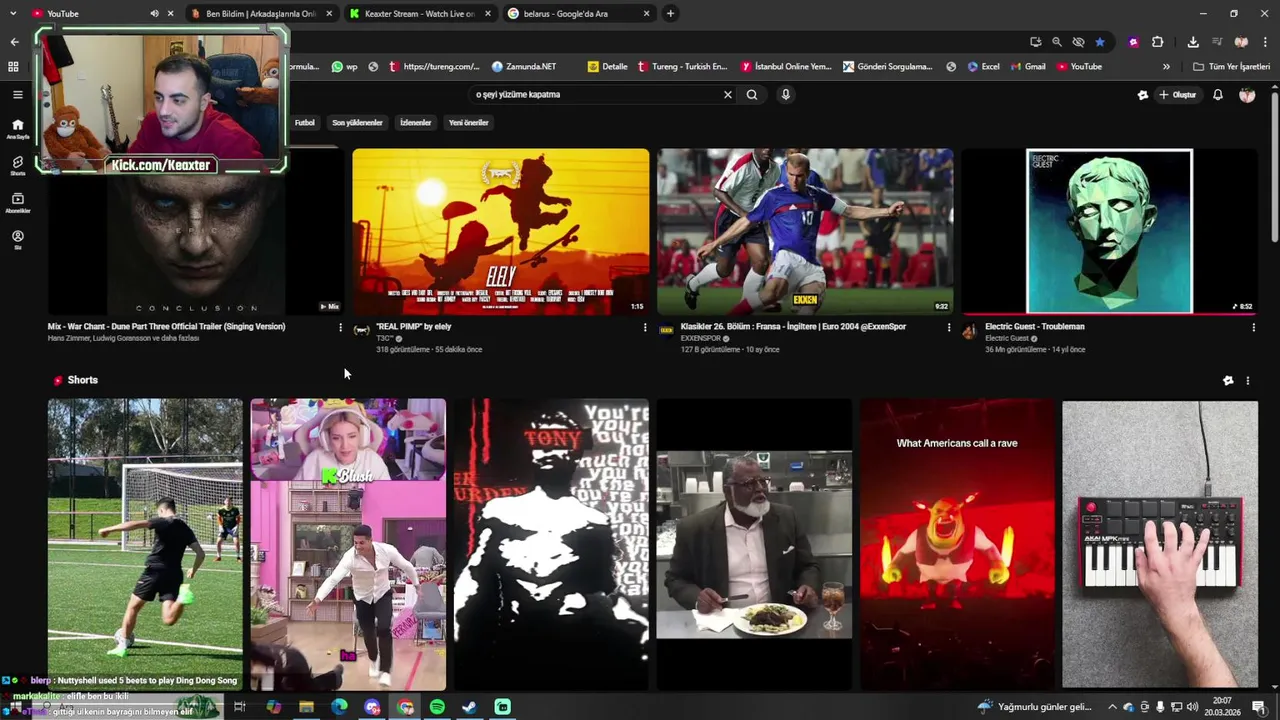Open Steam from the taskbar
1280x720 pixels.
(x=469, y=707)
